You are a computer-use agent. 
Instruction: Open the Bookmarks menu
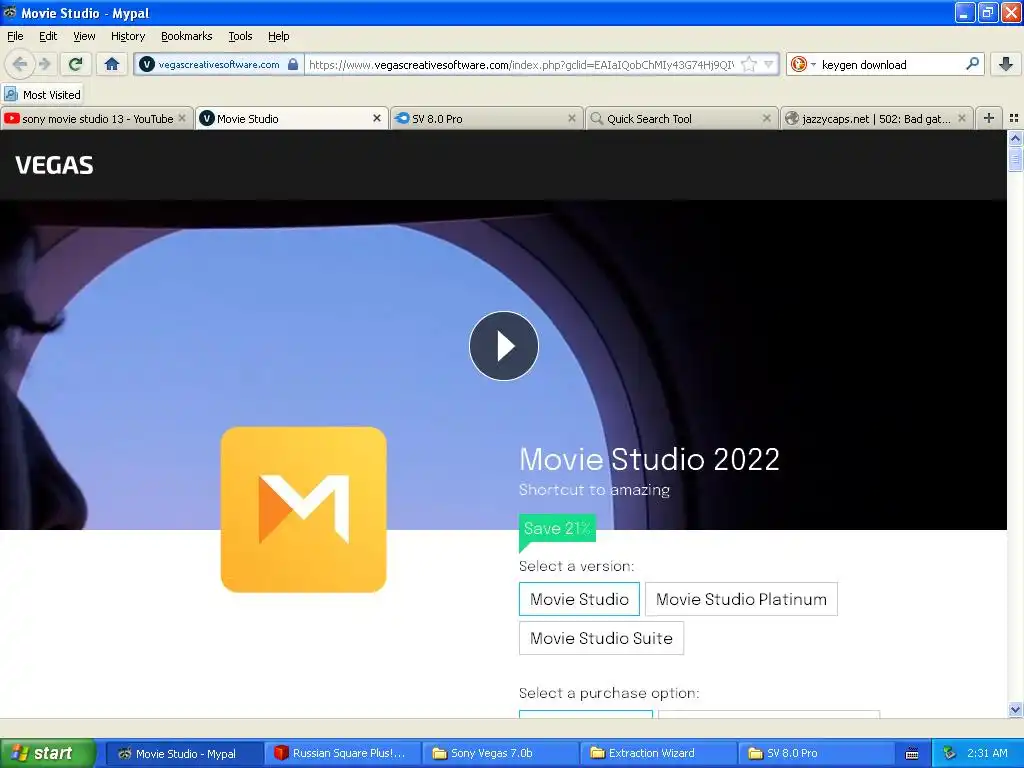click(x=186, y=36)
